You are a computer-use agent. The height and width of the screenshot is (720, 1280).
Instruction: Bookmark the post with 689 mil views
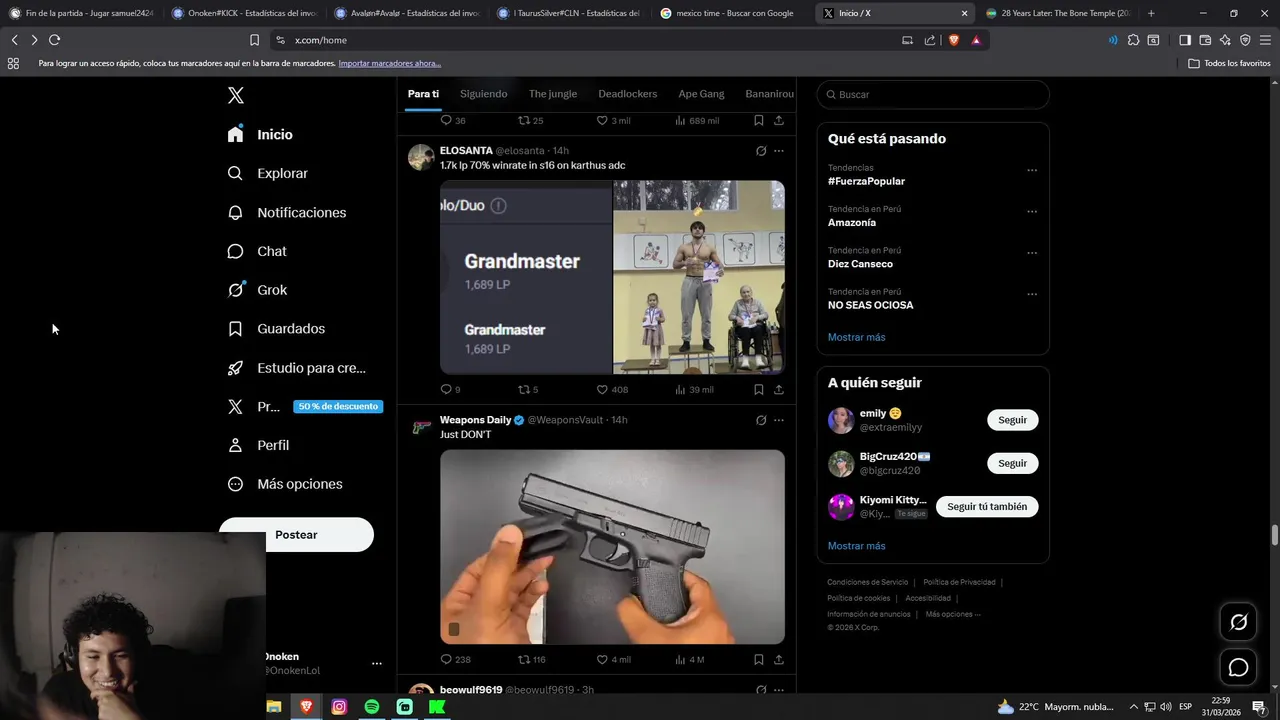[x=759, y=120]
